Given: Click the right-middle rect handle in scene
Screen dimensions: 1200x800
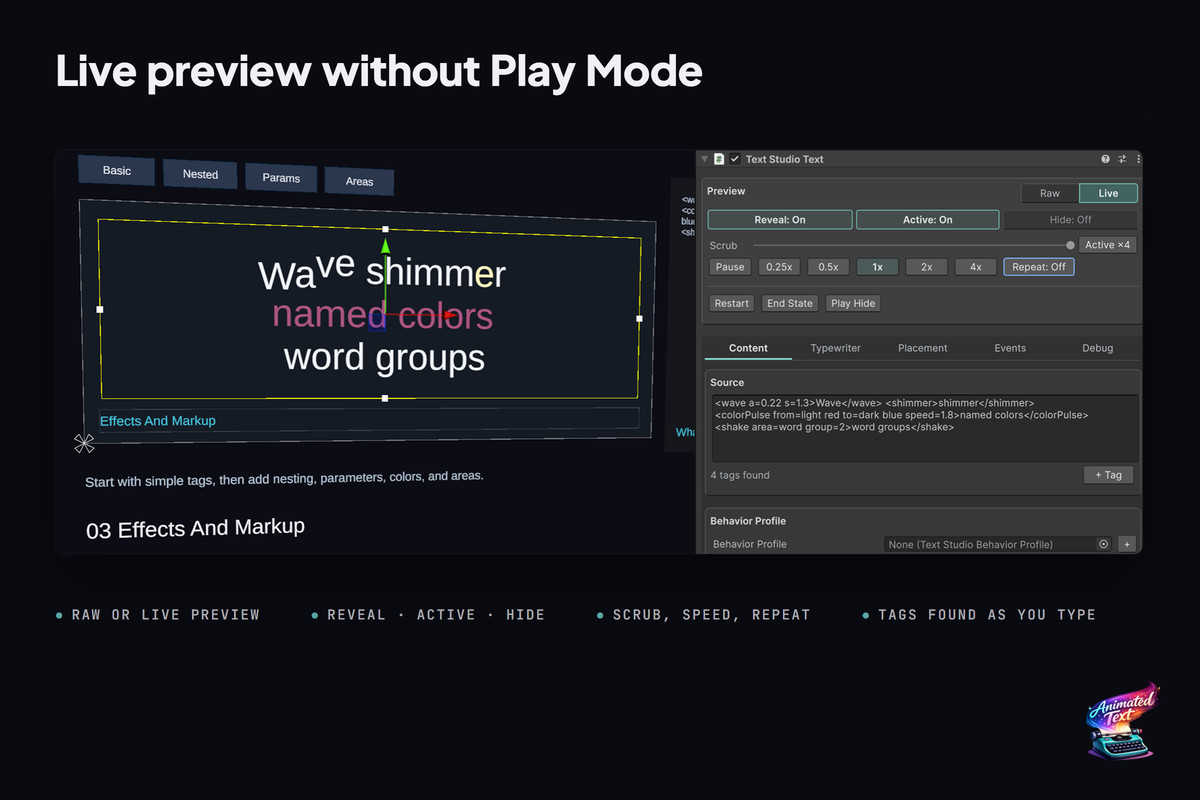Looking at the screenshot, I should (639, 319).
